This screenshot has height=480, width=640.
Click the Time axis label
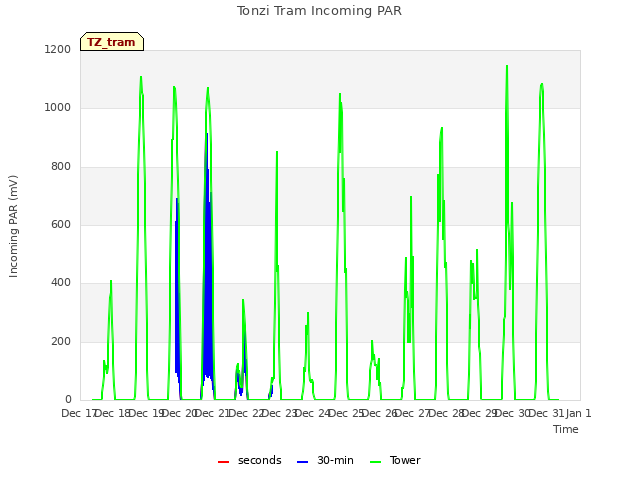coord(566,429)
